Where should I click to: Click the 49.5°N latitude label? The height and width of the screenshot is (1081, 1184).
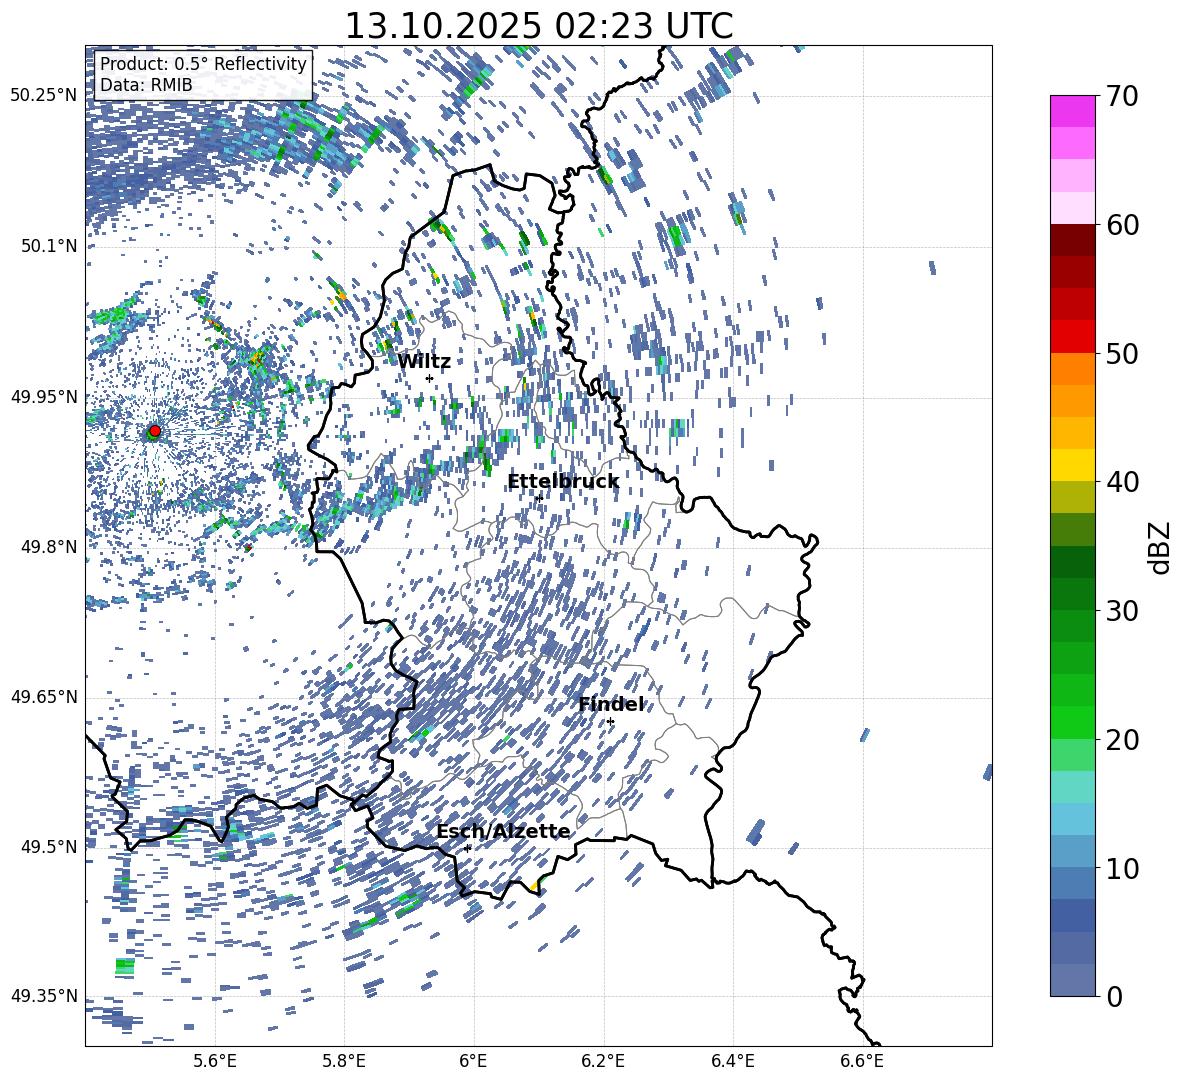pos(50,847)
